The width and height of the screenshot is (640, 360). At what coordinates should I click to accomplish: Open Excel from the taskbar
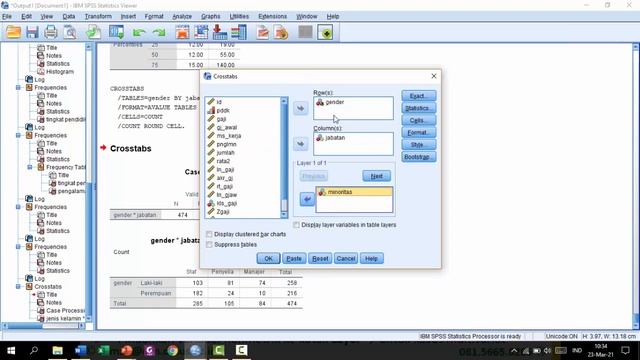103,350
